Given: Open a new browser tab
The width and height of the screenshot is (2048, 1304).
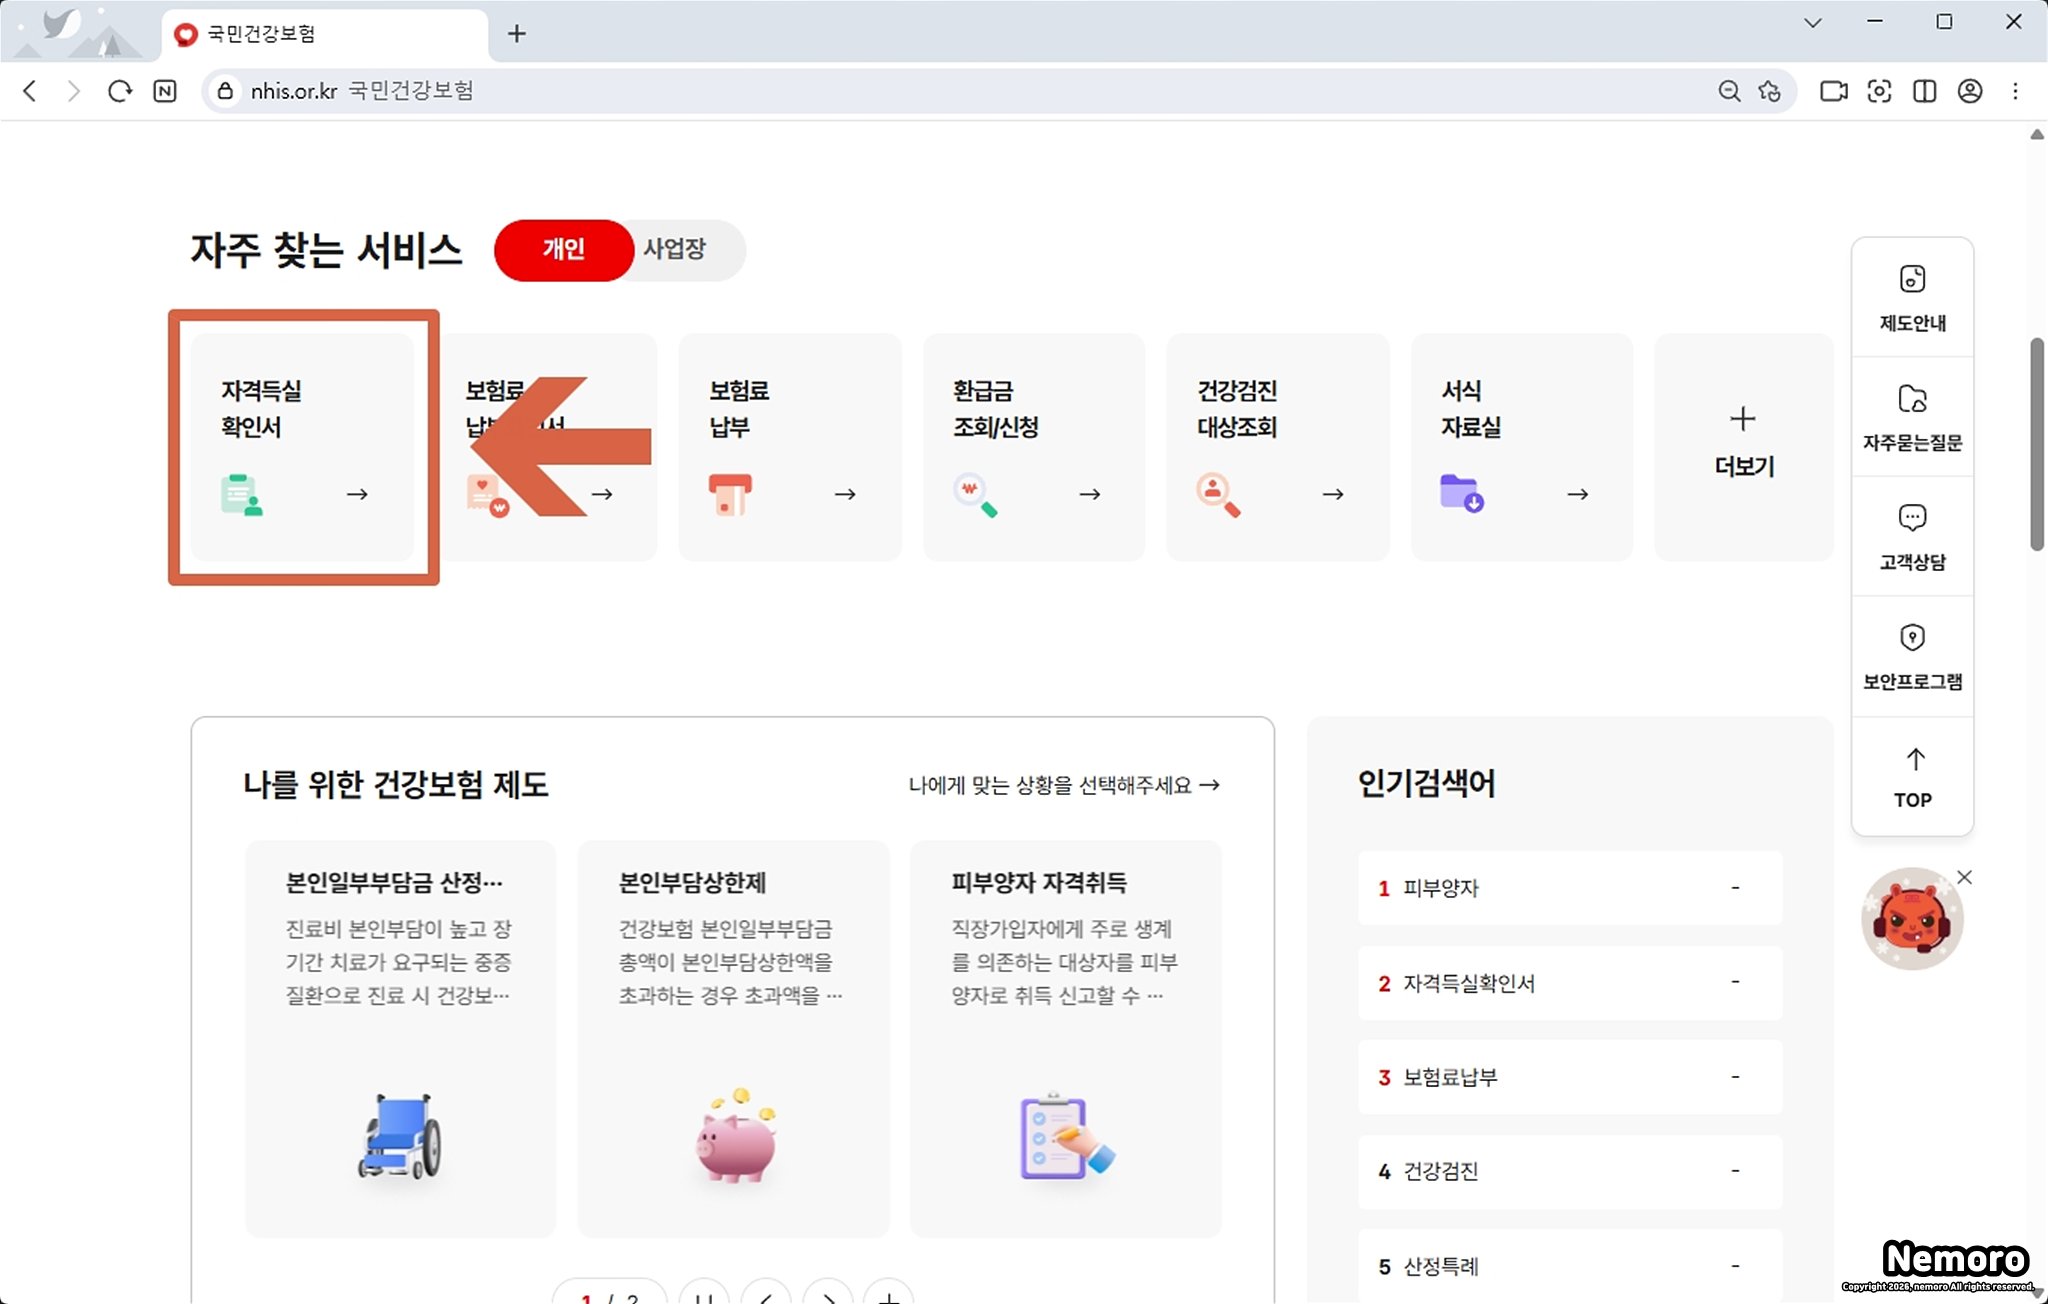Looking at the screenshot, I should 516,34.
